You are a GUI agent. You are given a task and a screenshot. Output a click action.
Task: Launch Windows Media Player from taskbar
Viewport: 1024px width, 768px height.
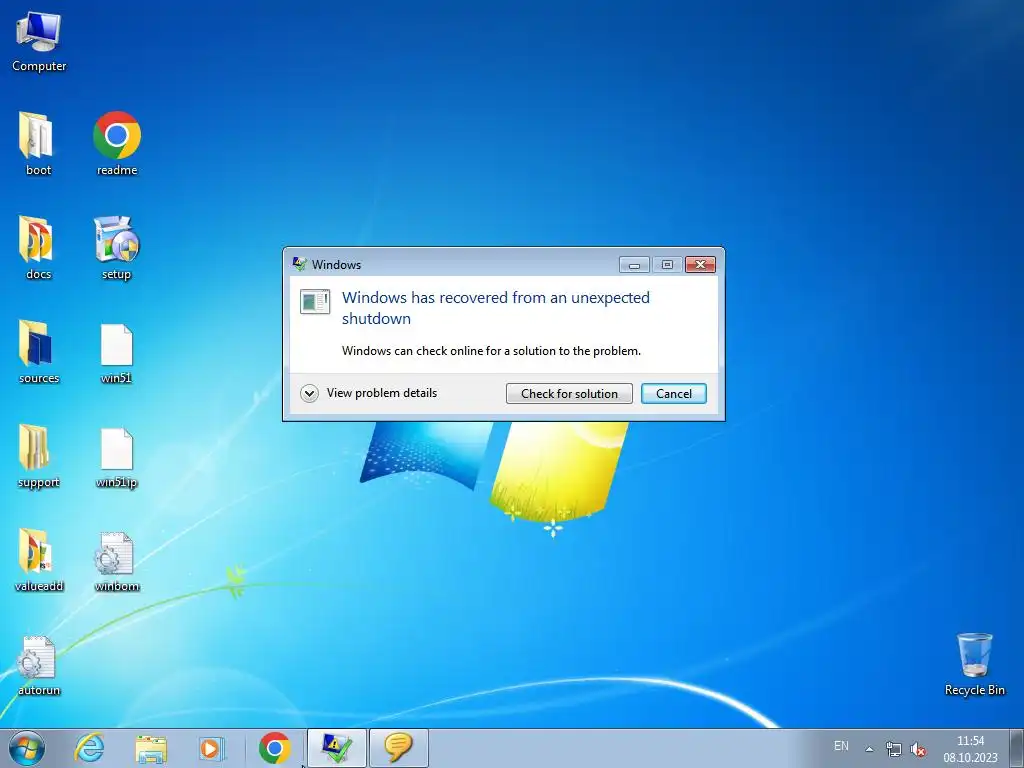(x=212, y=748)
